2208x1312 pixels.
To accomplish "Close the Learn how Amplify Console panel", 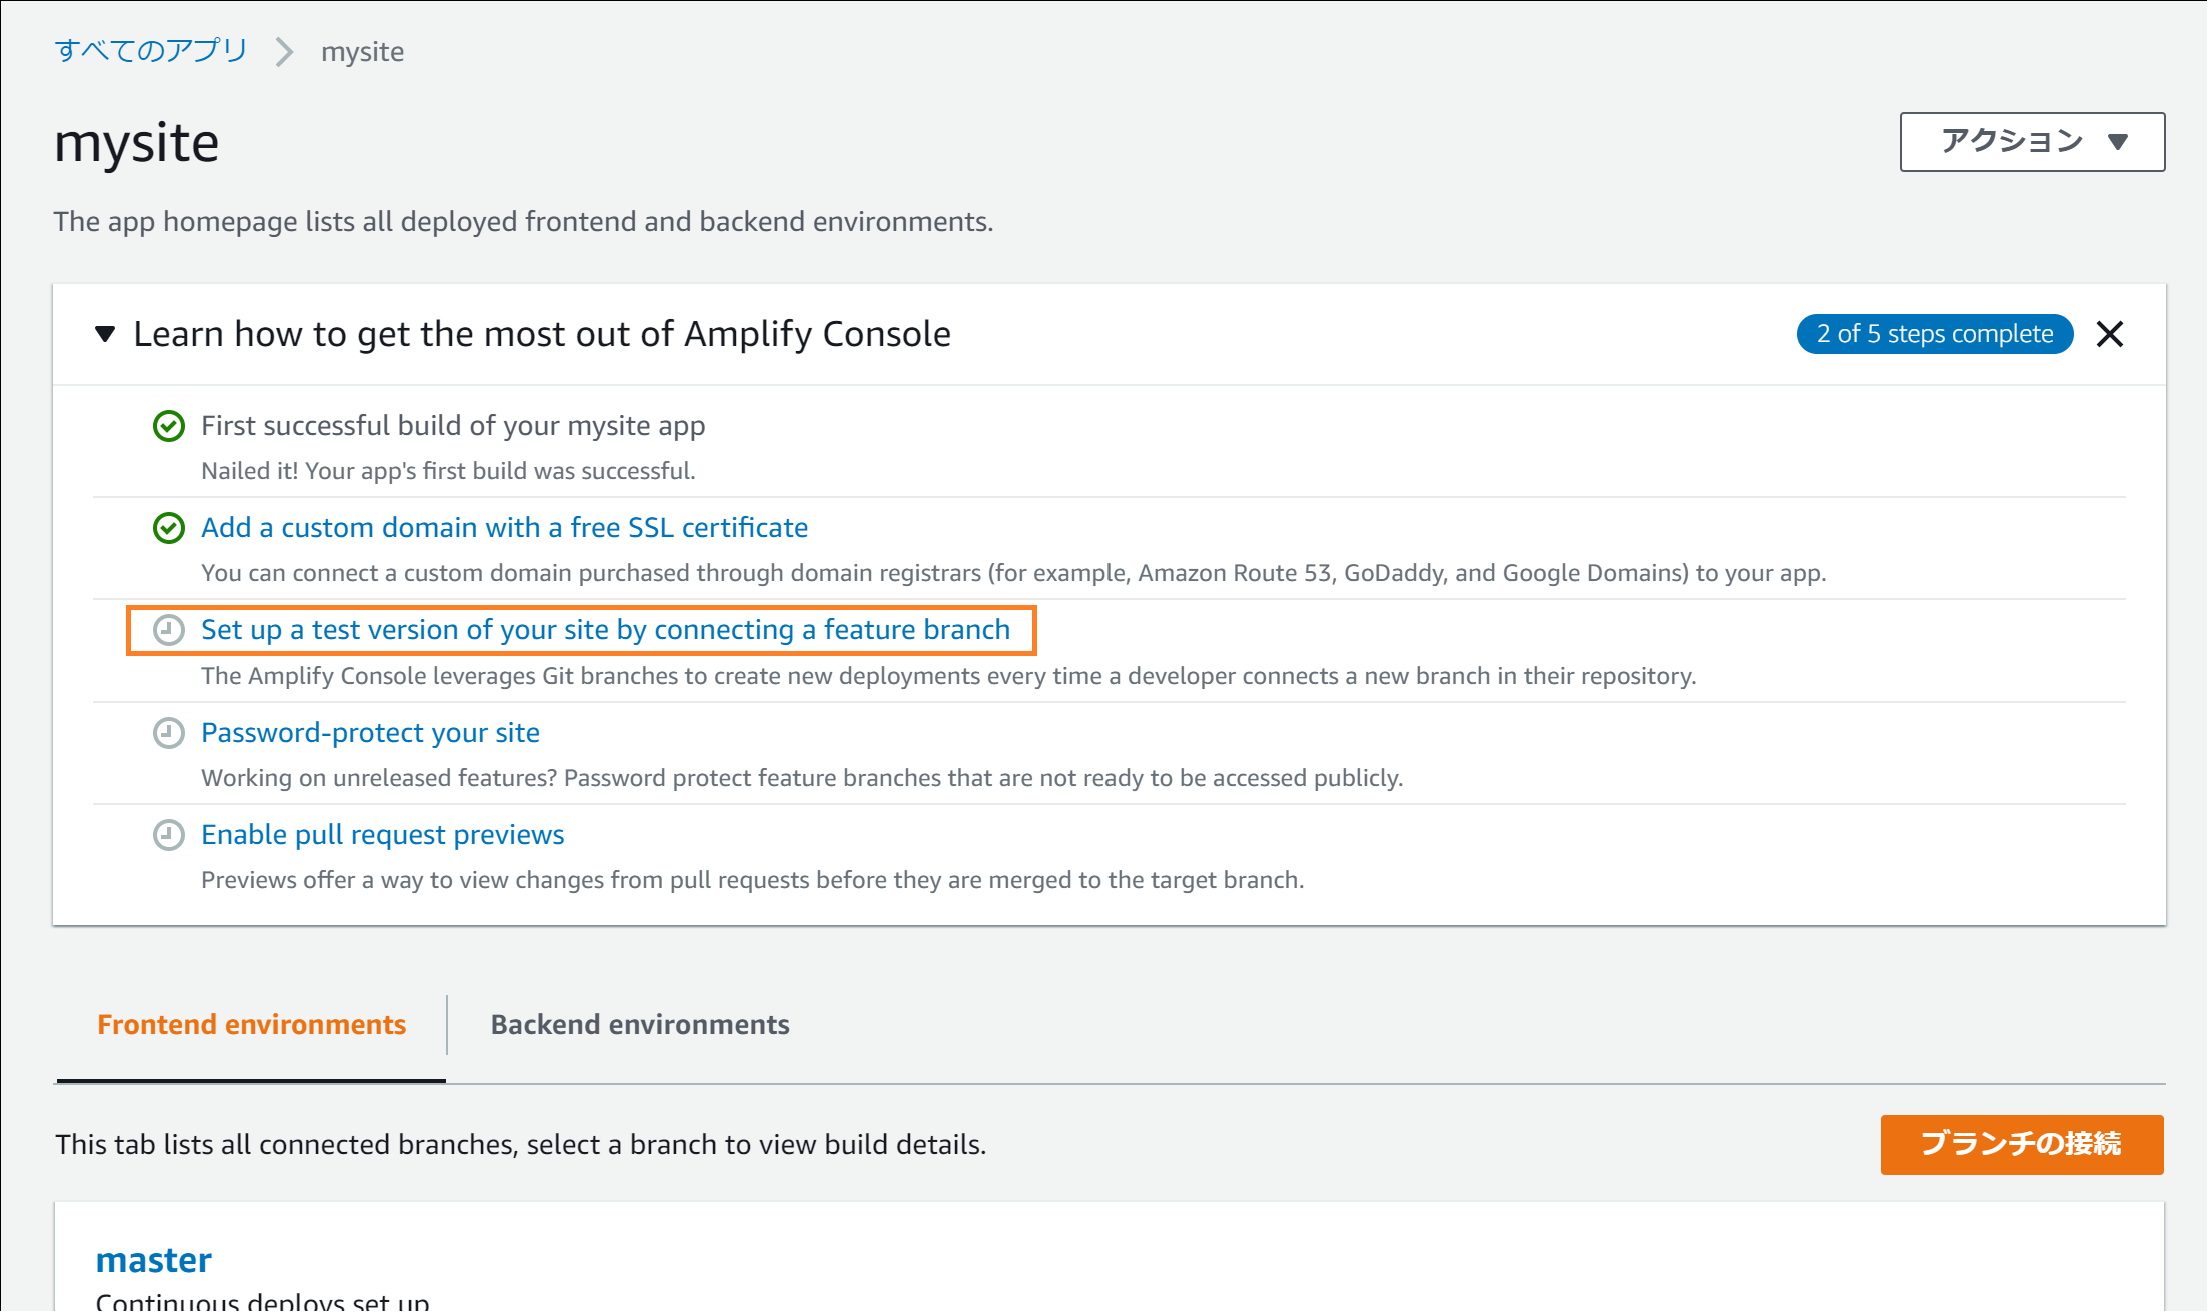I will (x=2110, y=334).
